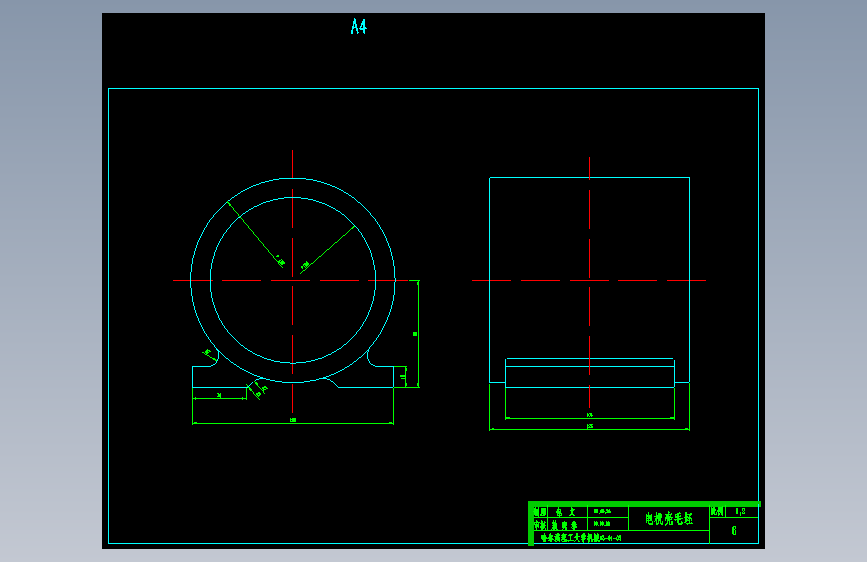867x562 pixels.
Task: Click the 制图 label in the title block
Action: [x=540, y=512]
